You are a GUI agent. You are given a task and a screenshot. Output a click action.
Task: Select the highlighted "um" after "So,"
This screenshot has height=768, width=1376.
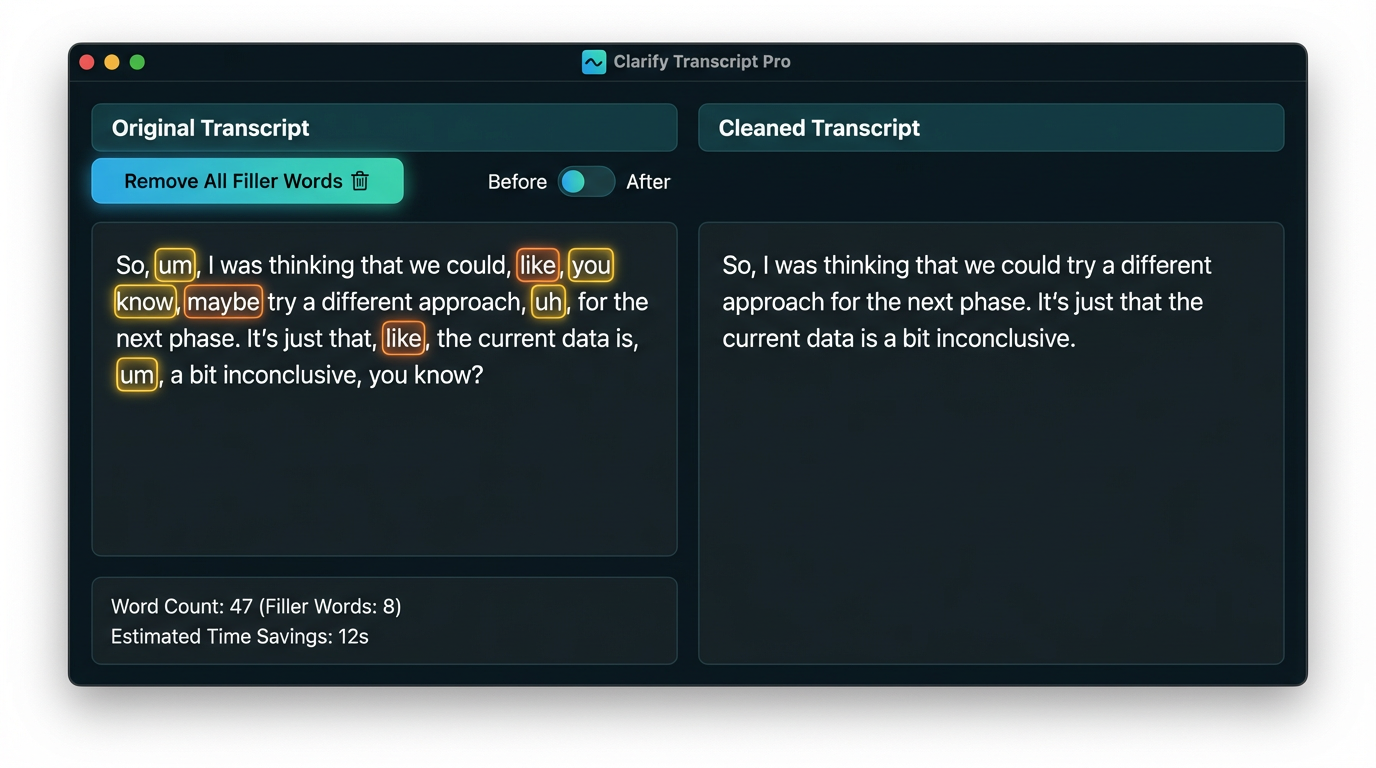coord(175,265)
